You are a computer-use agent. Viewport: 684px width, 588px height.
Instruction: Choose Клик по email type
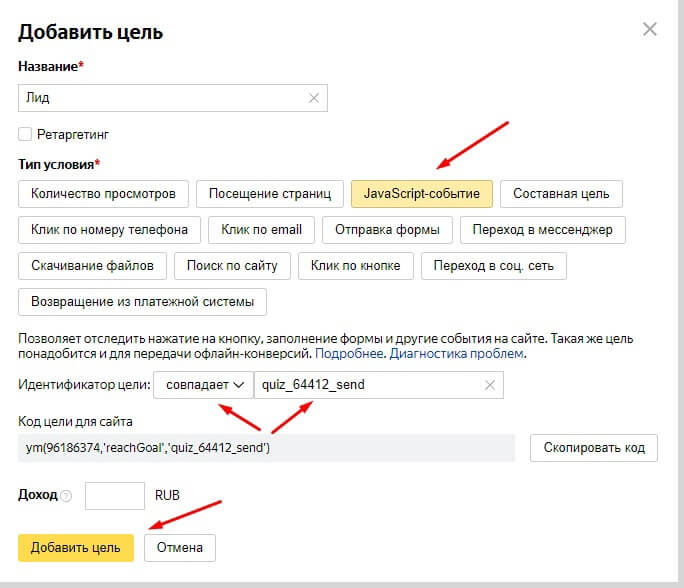coord(261,229)
